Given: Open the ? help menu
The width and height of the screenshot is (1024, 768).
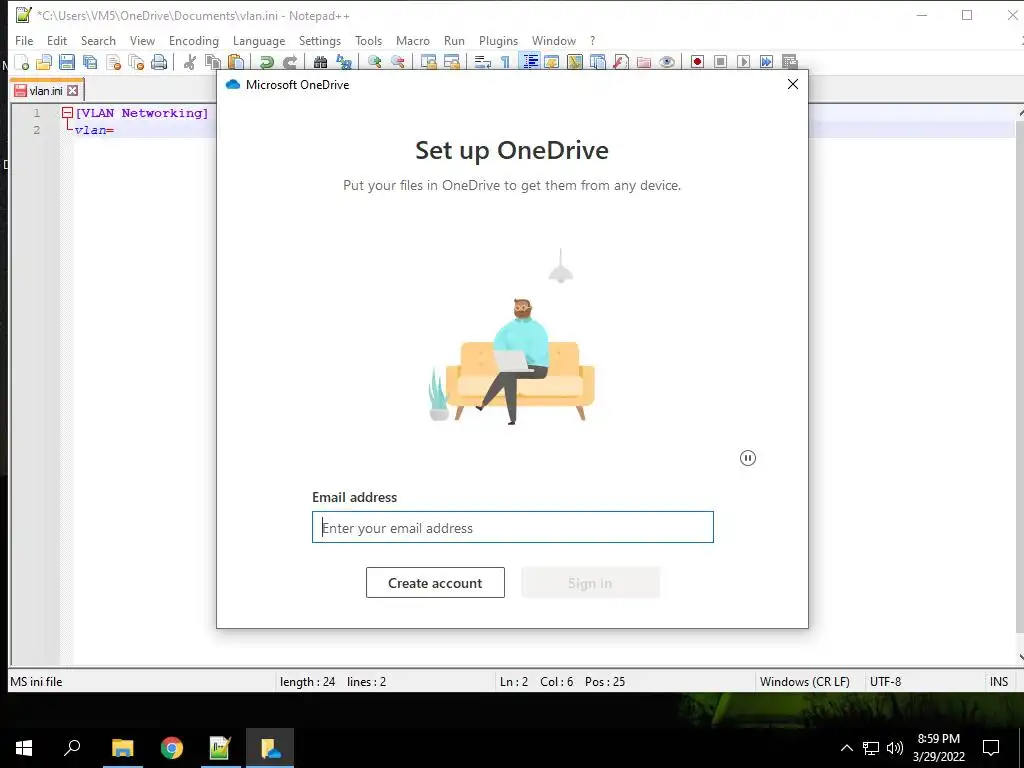Looking at the screenshot, I should click(x=592, y=40).
